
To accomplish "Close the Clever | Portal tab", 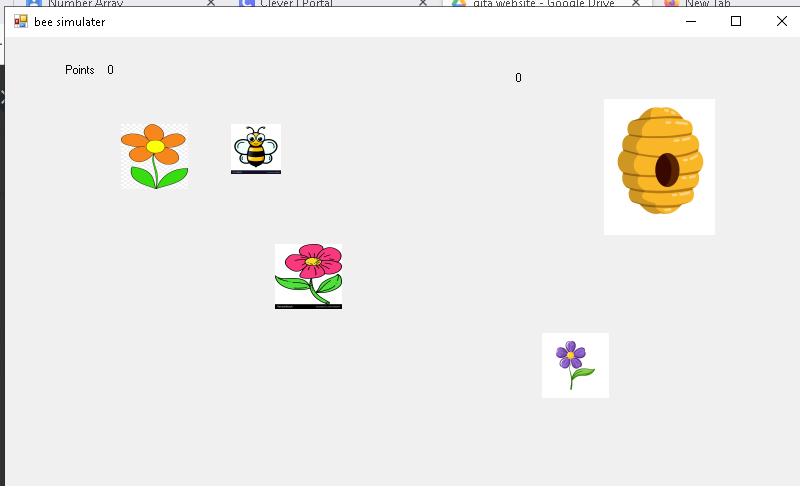I will click(423, 4).
